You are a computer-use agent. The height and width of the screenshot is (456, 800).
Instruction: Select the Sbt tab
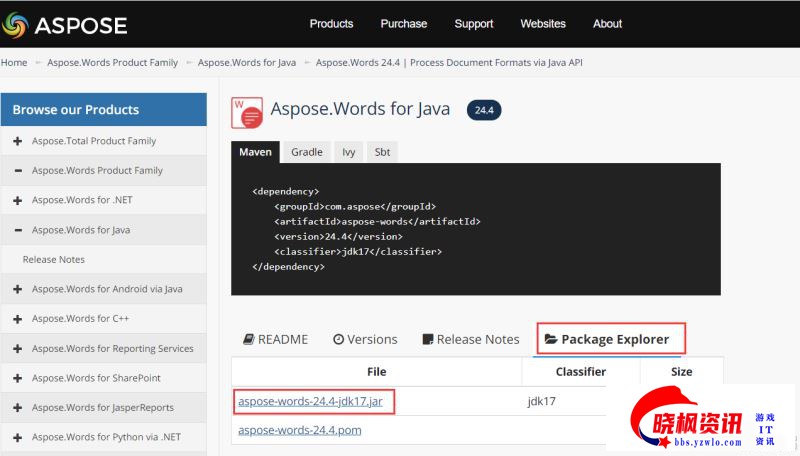click(x=382, y=152)
